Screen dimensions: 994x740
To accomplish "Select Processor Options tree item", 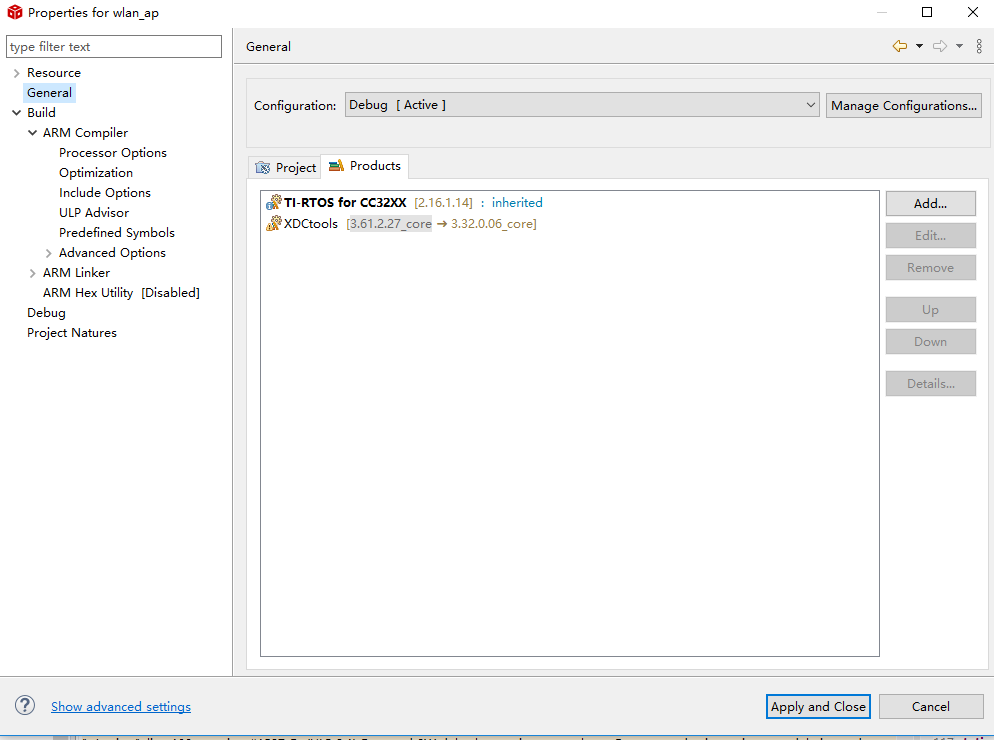I will 113,153.
